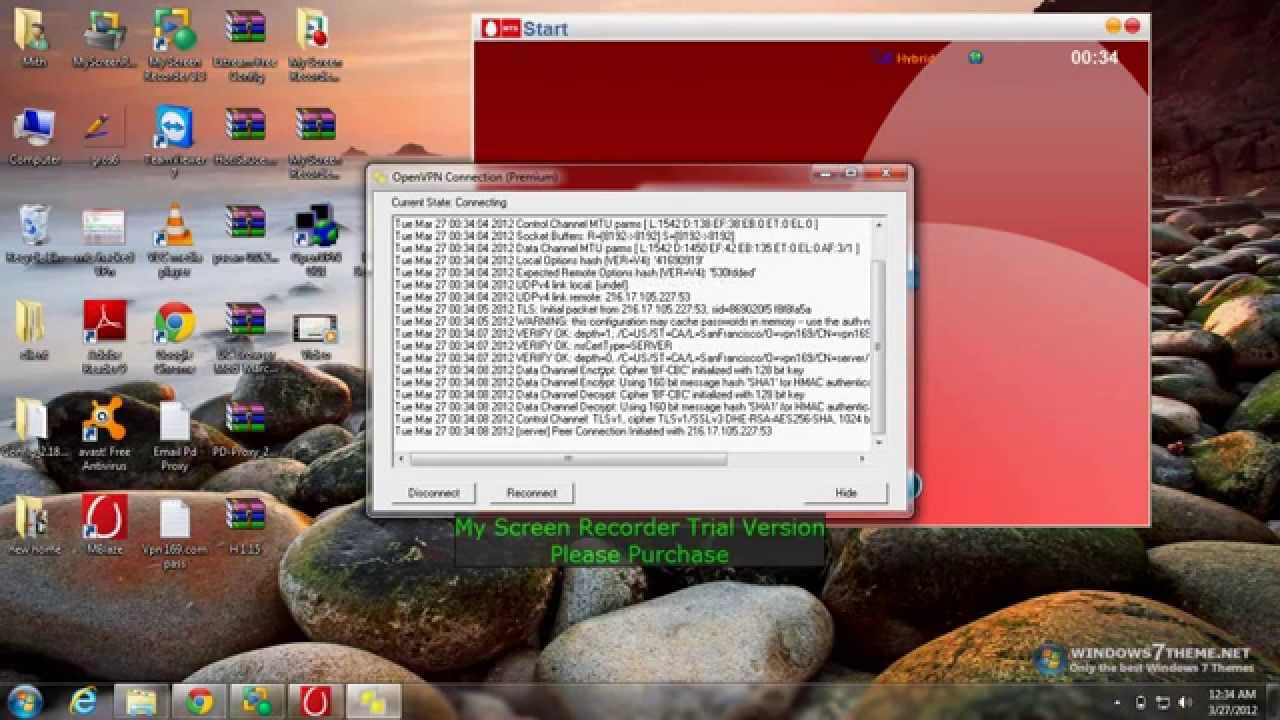Viewport: 1280px width, 720px height.
Task: Click the 'Current State: Connecting' status text
Action: point(448,202)
